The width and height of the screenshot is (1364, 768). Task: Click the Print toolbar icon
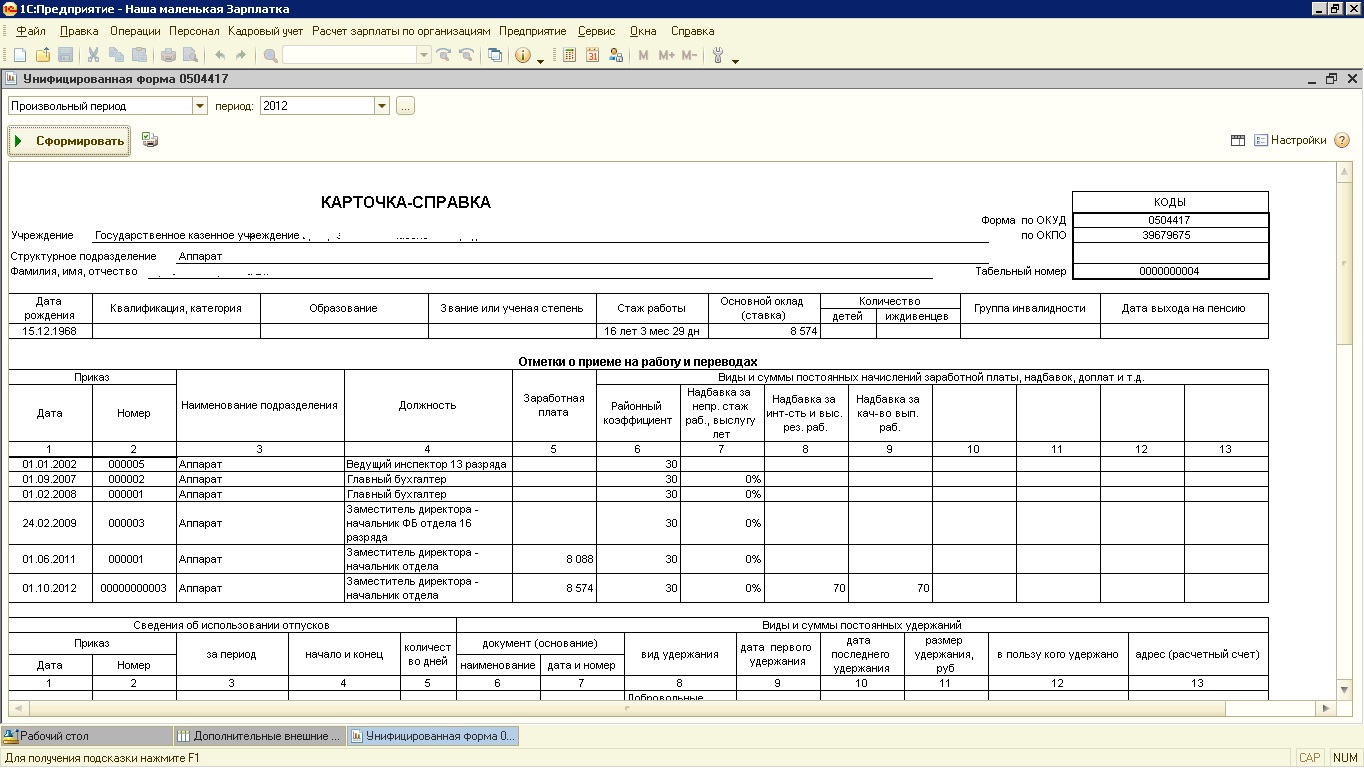168,55
